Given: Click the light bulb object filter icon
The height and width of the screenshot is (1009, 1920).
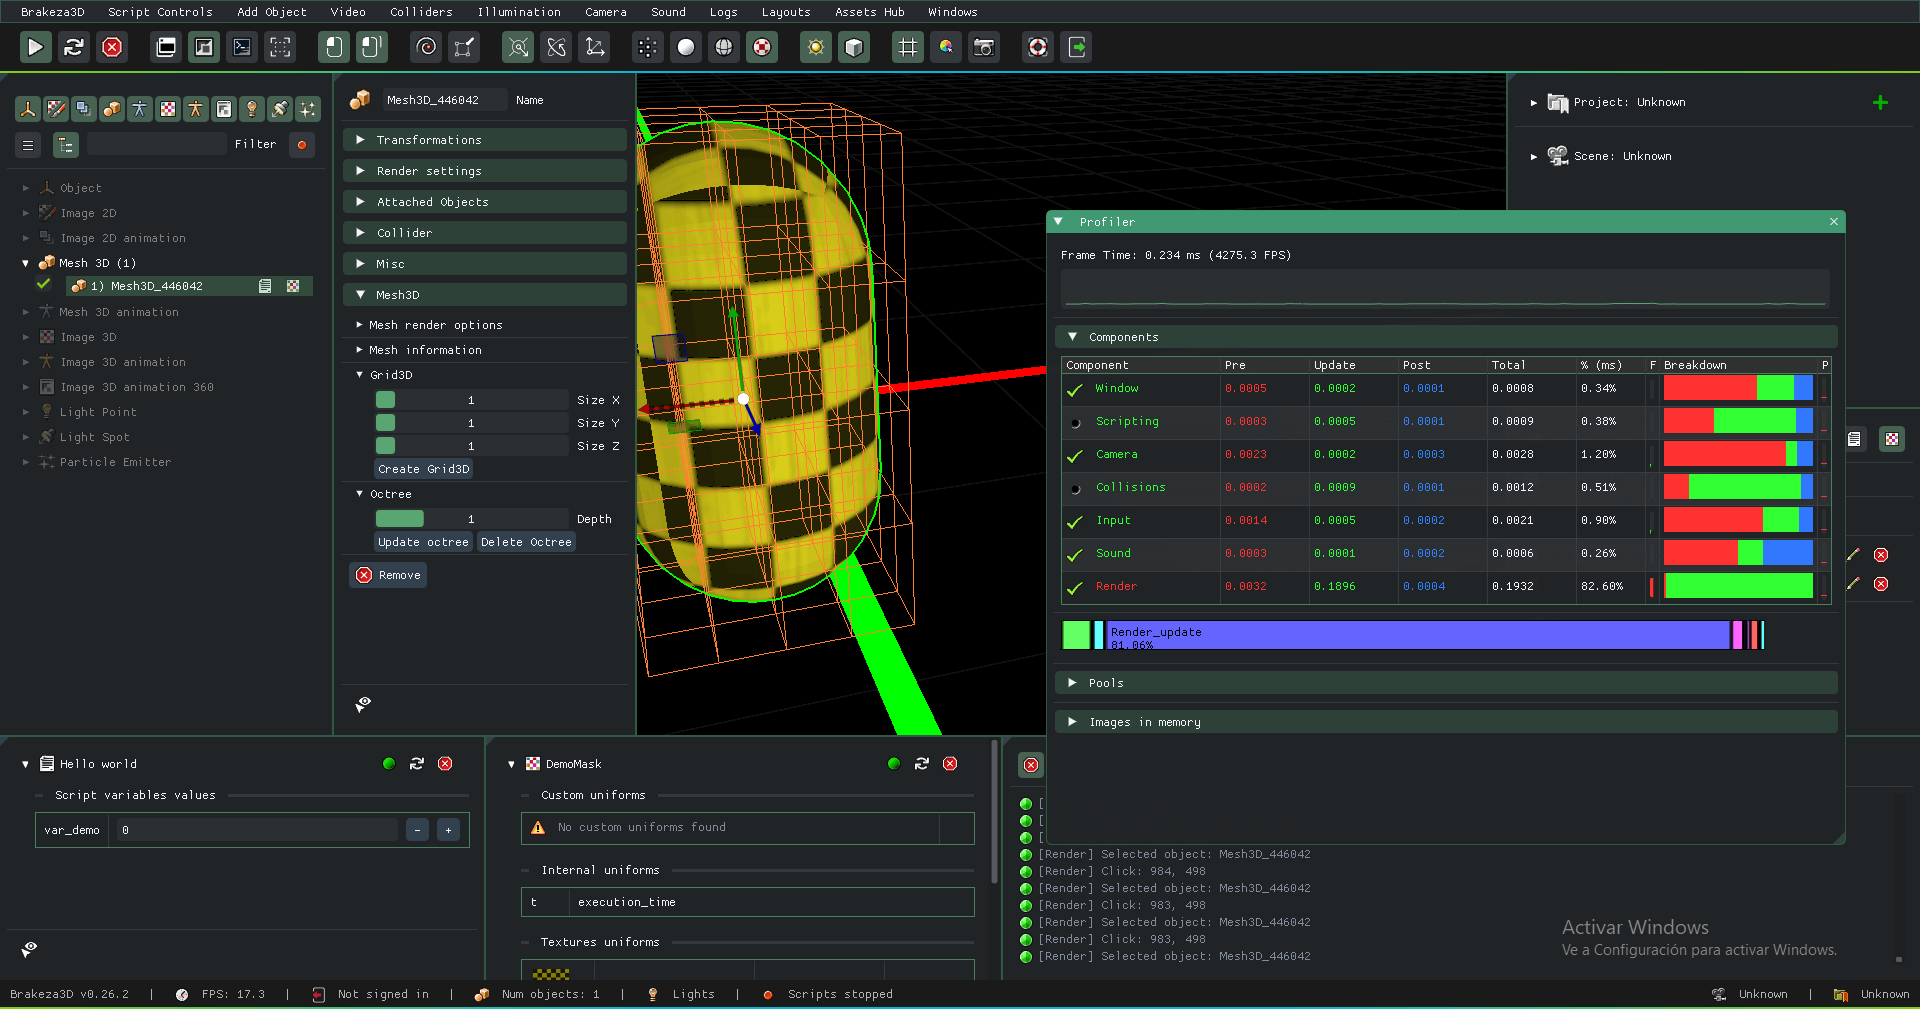Looking at the screenshot, I should tap(252, 109).
